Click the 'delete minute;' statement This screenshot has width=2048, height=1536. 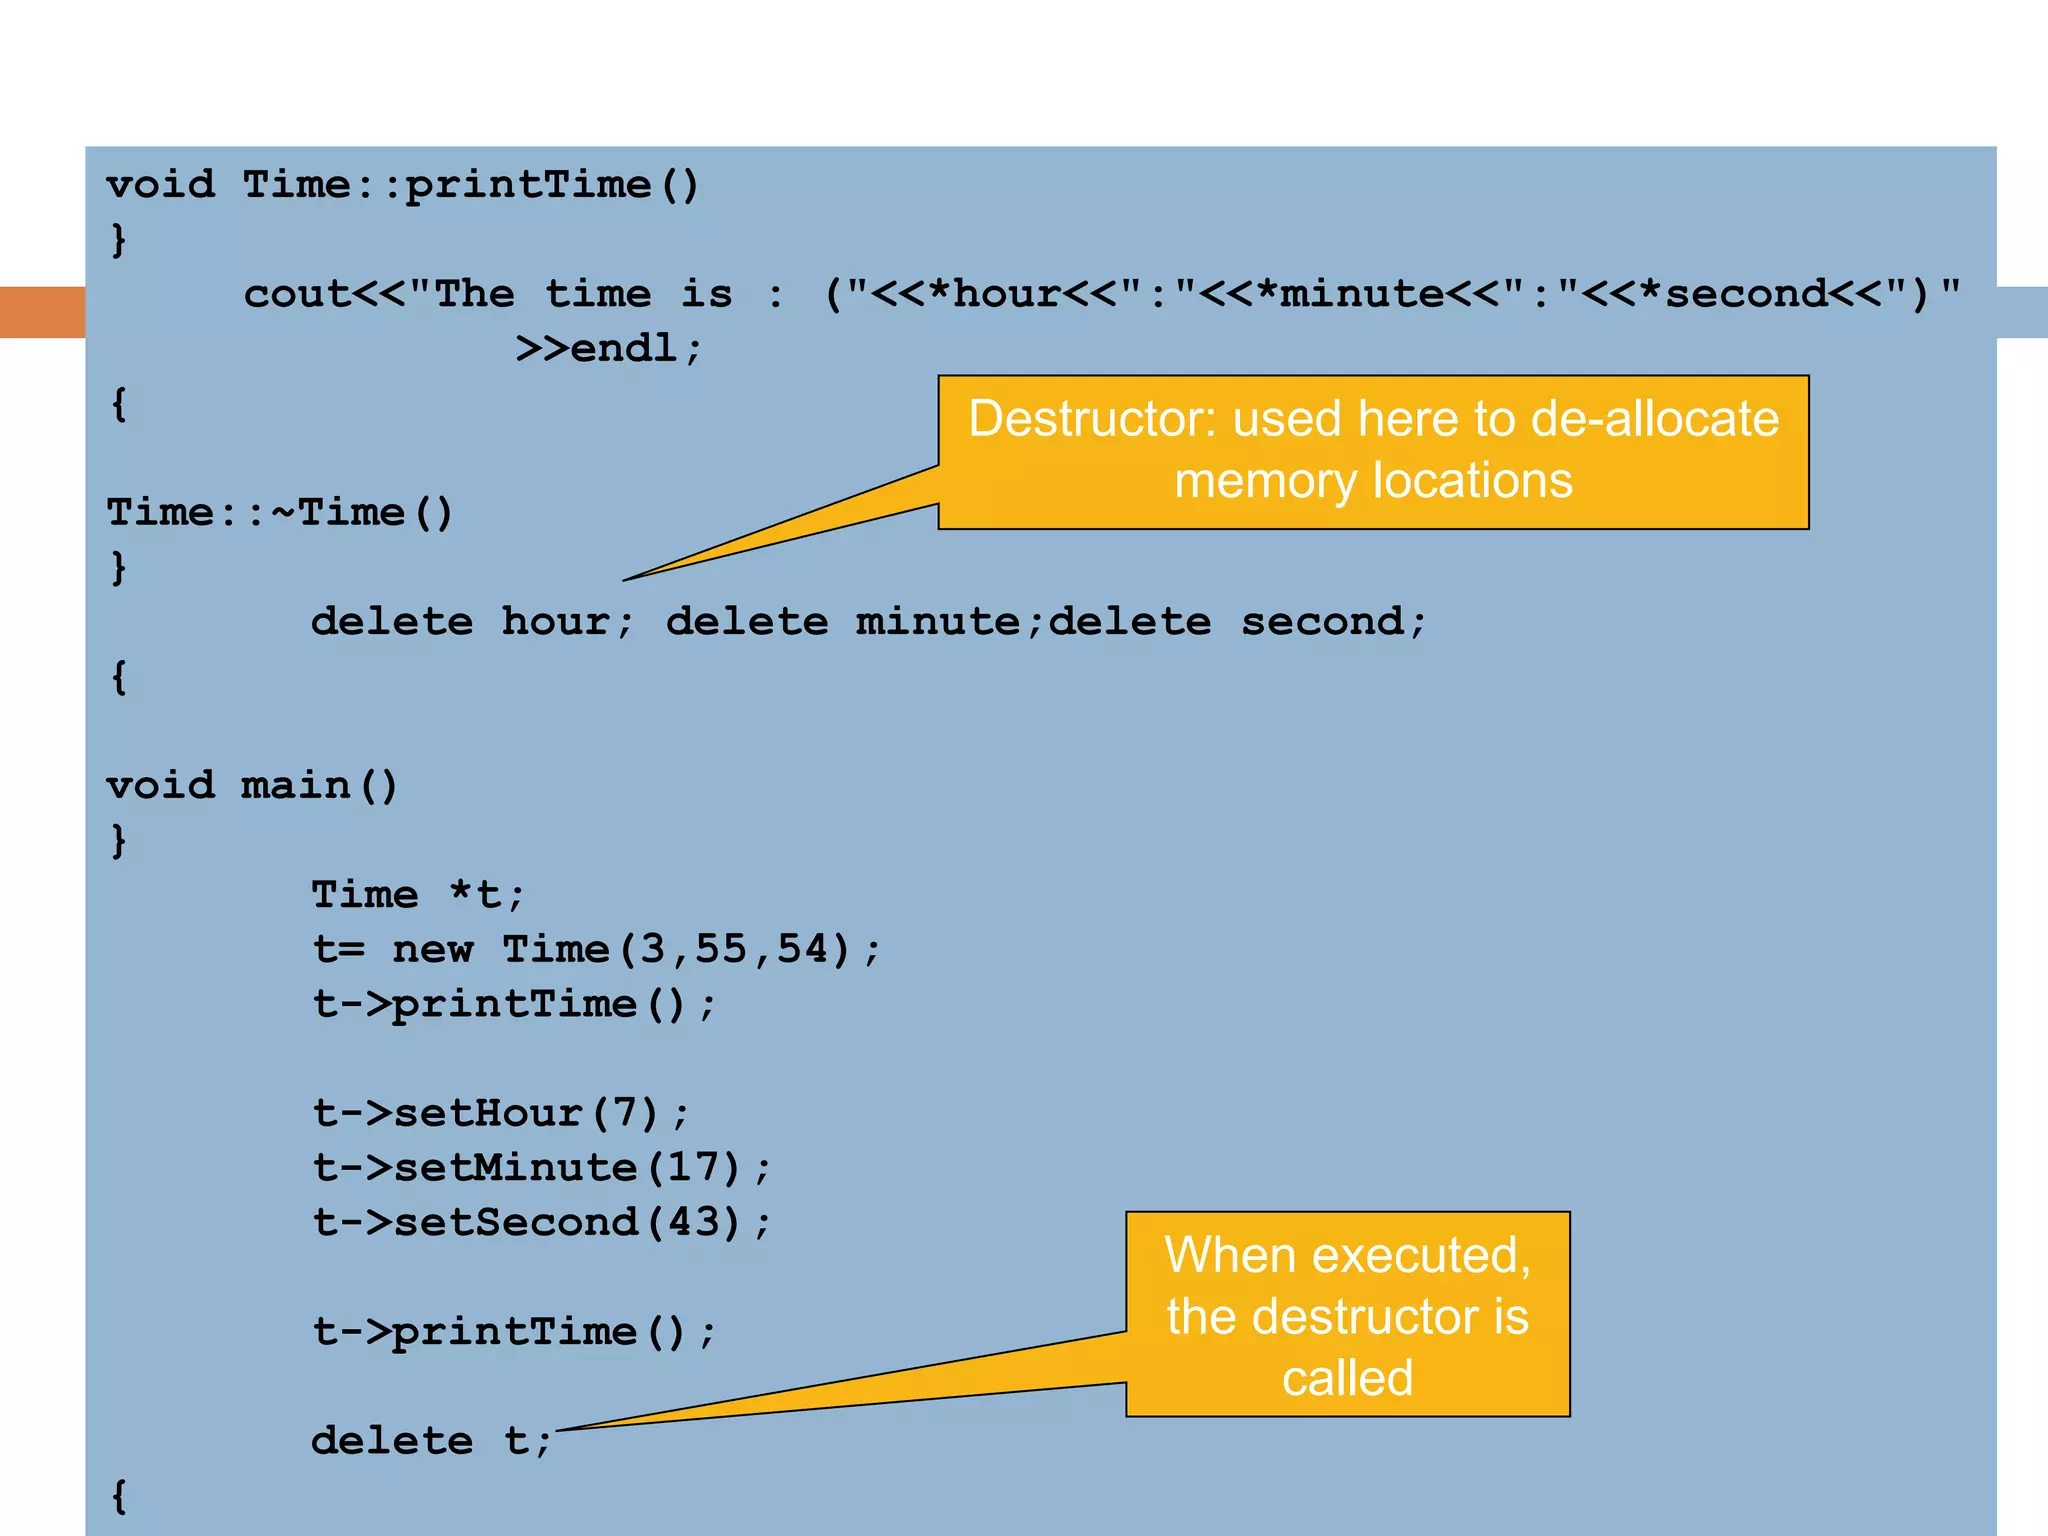pos(854,622)
